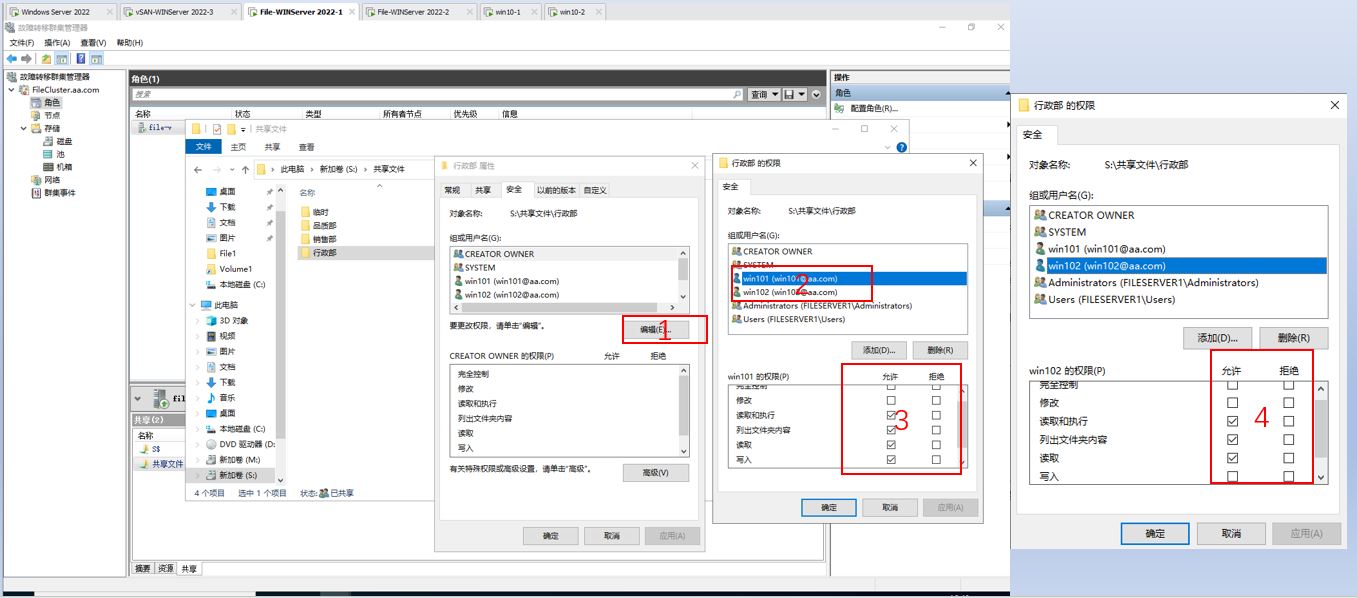
Task: Collapse the FileCluster.aa.com tree node
Action: (x=11, y=90)
